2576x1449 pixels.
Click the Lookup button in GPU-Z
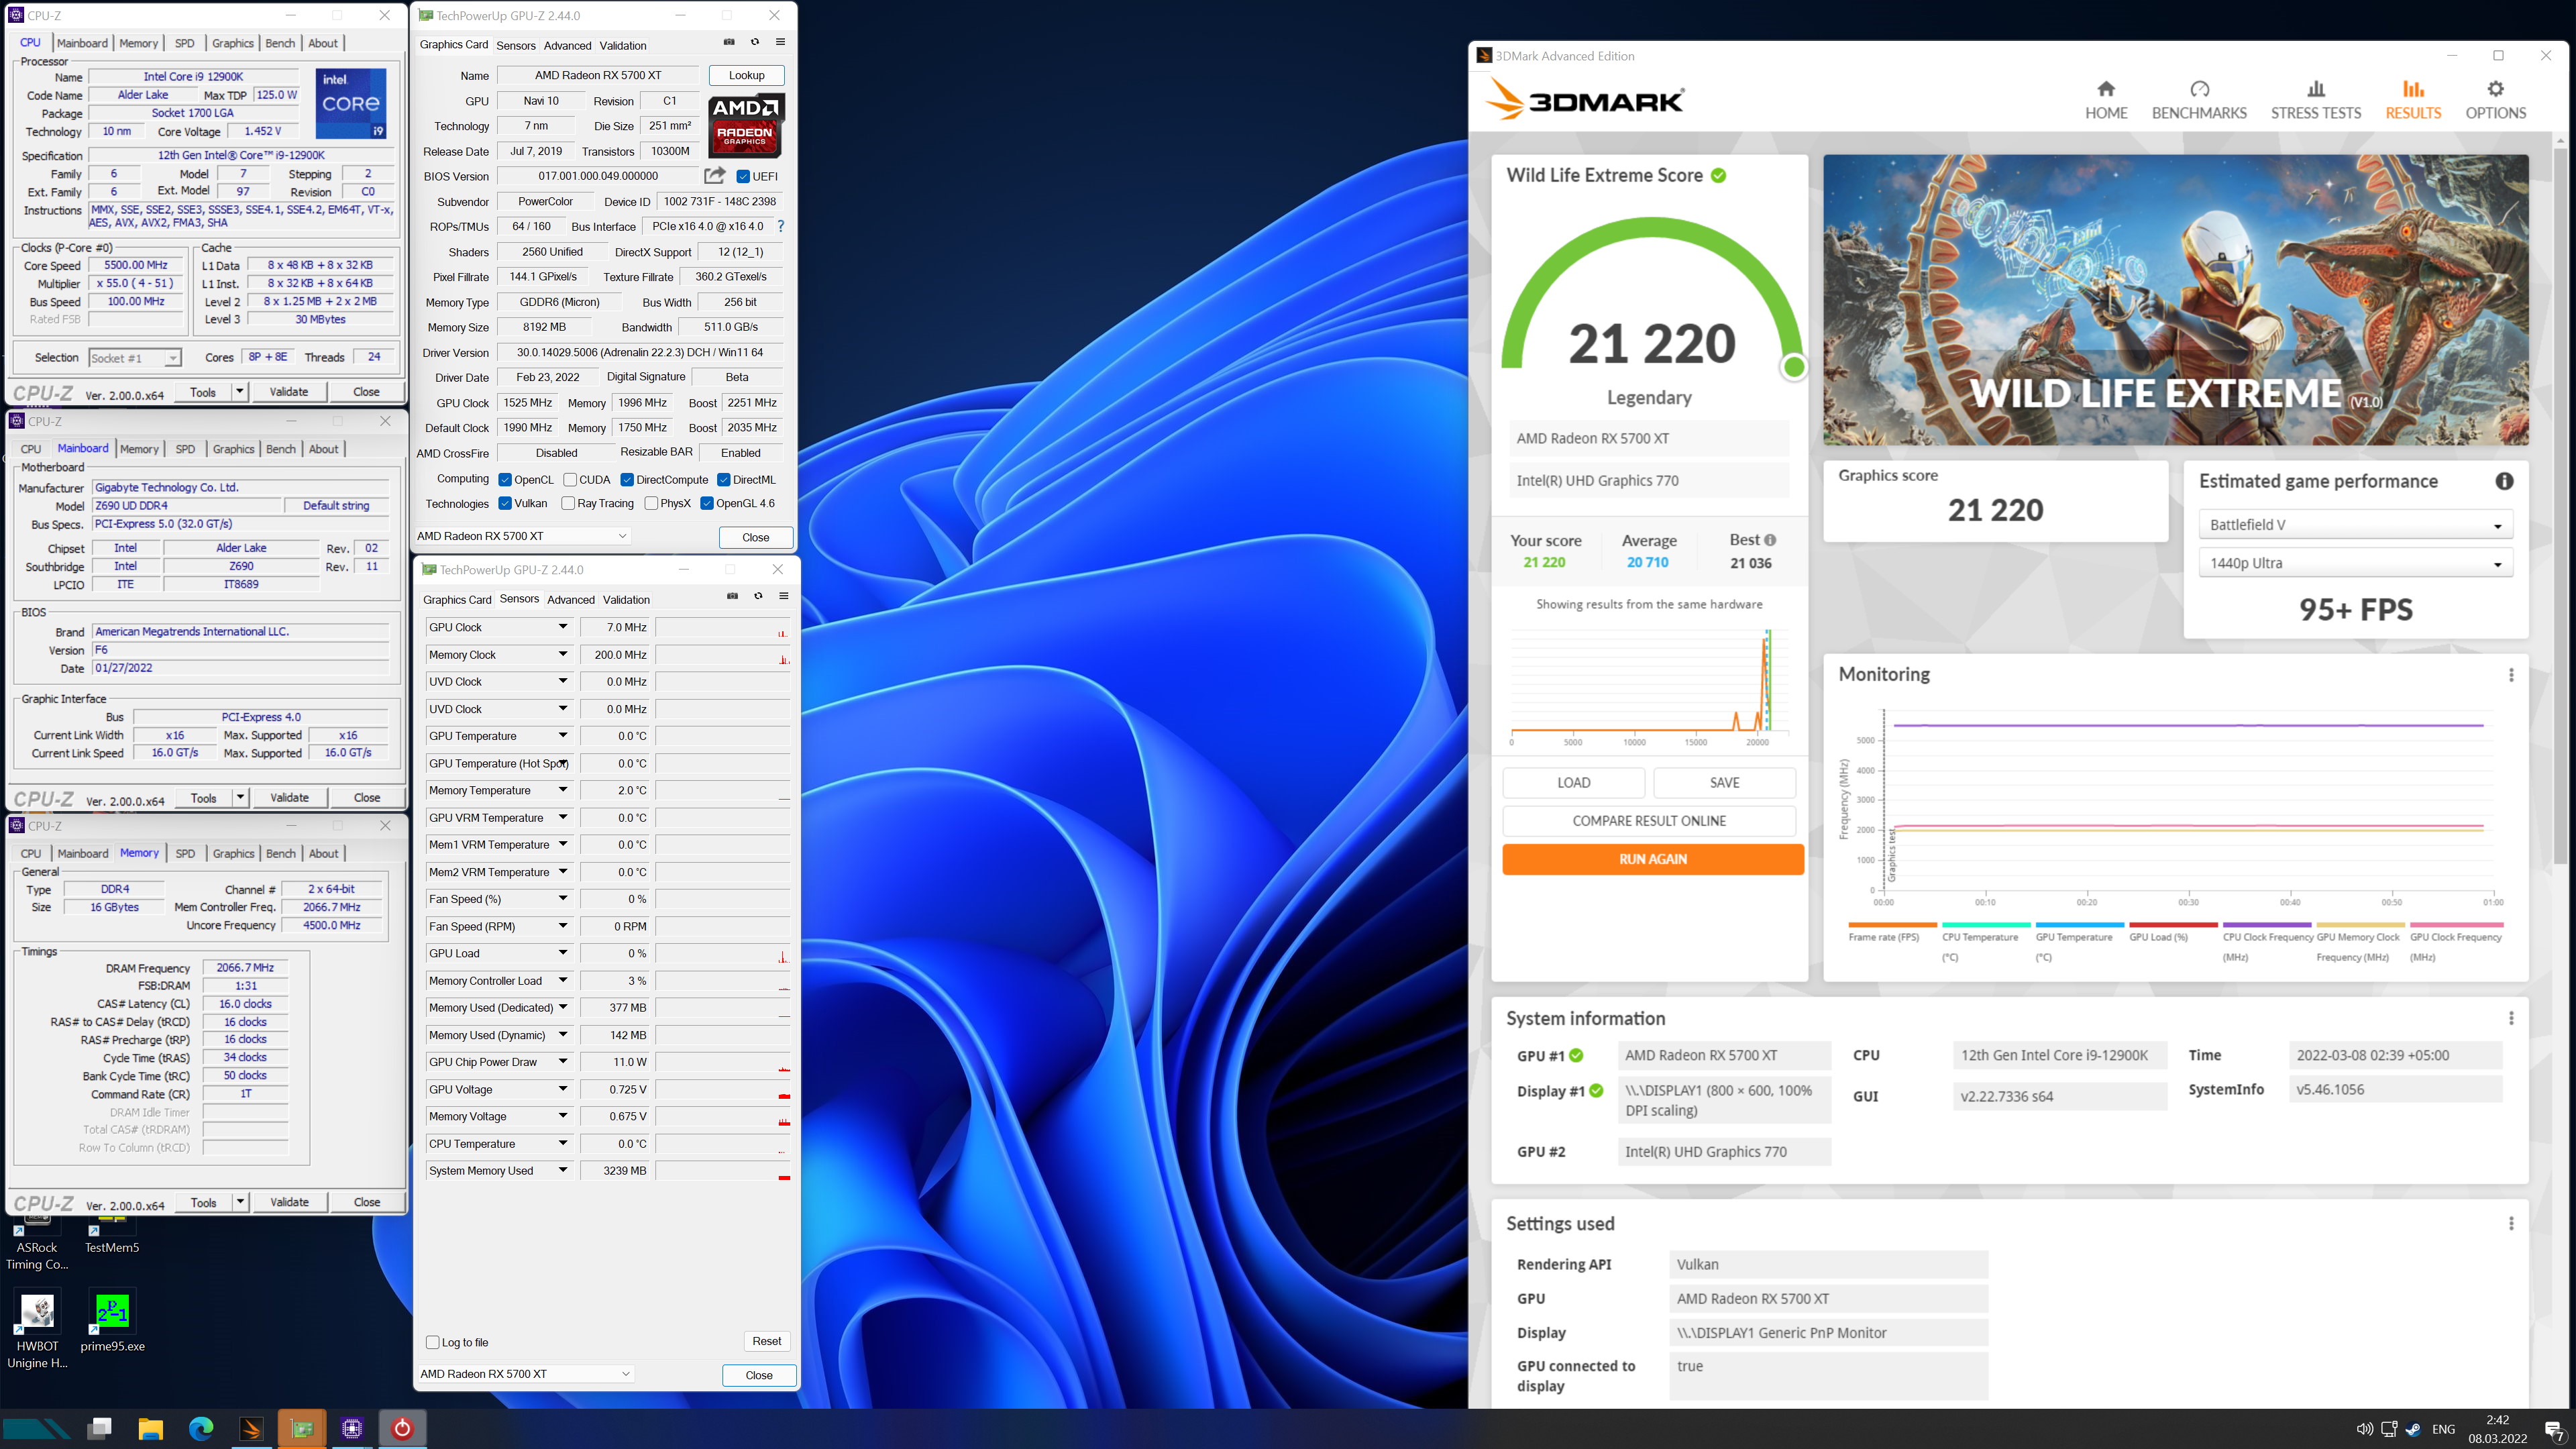[746, 75]
